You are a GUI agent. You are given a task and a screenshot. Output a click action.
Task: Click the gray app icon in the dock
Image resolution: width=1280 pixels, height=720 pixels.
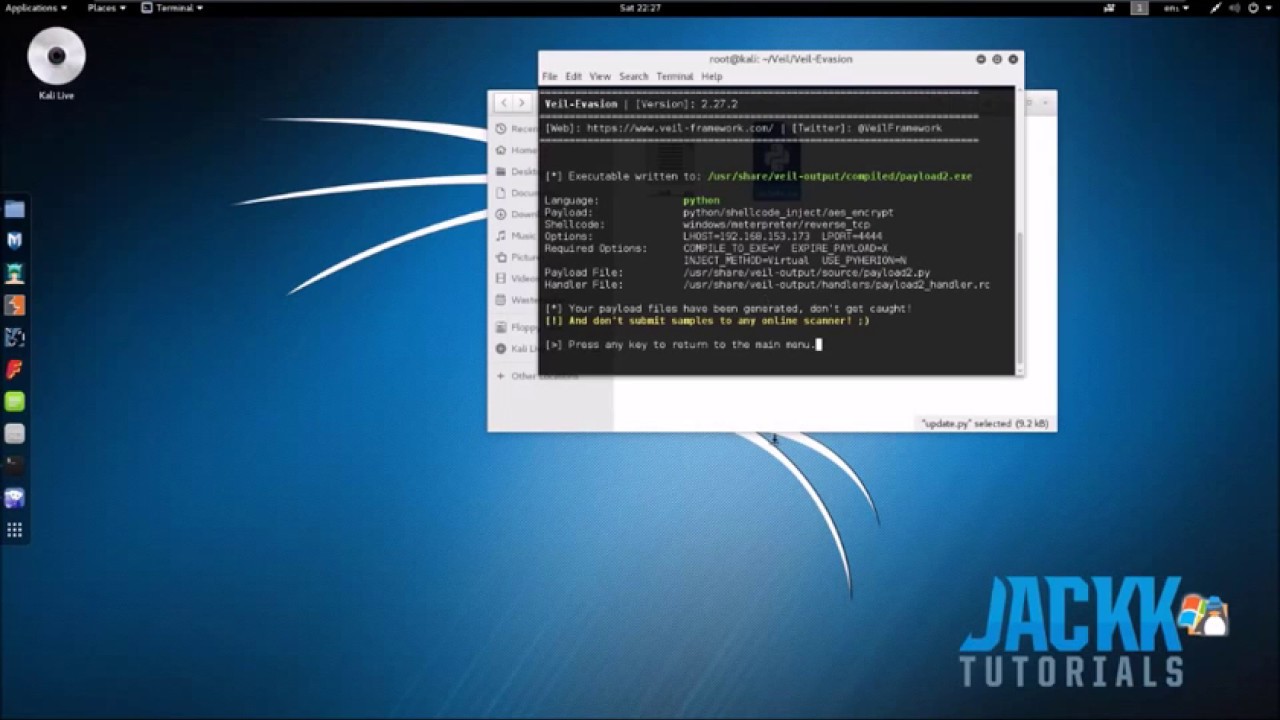[14, 433]
